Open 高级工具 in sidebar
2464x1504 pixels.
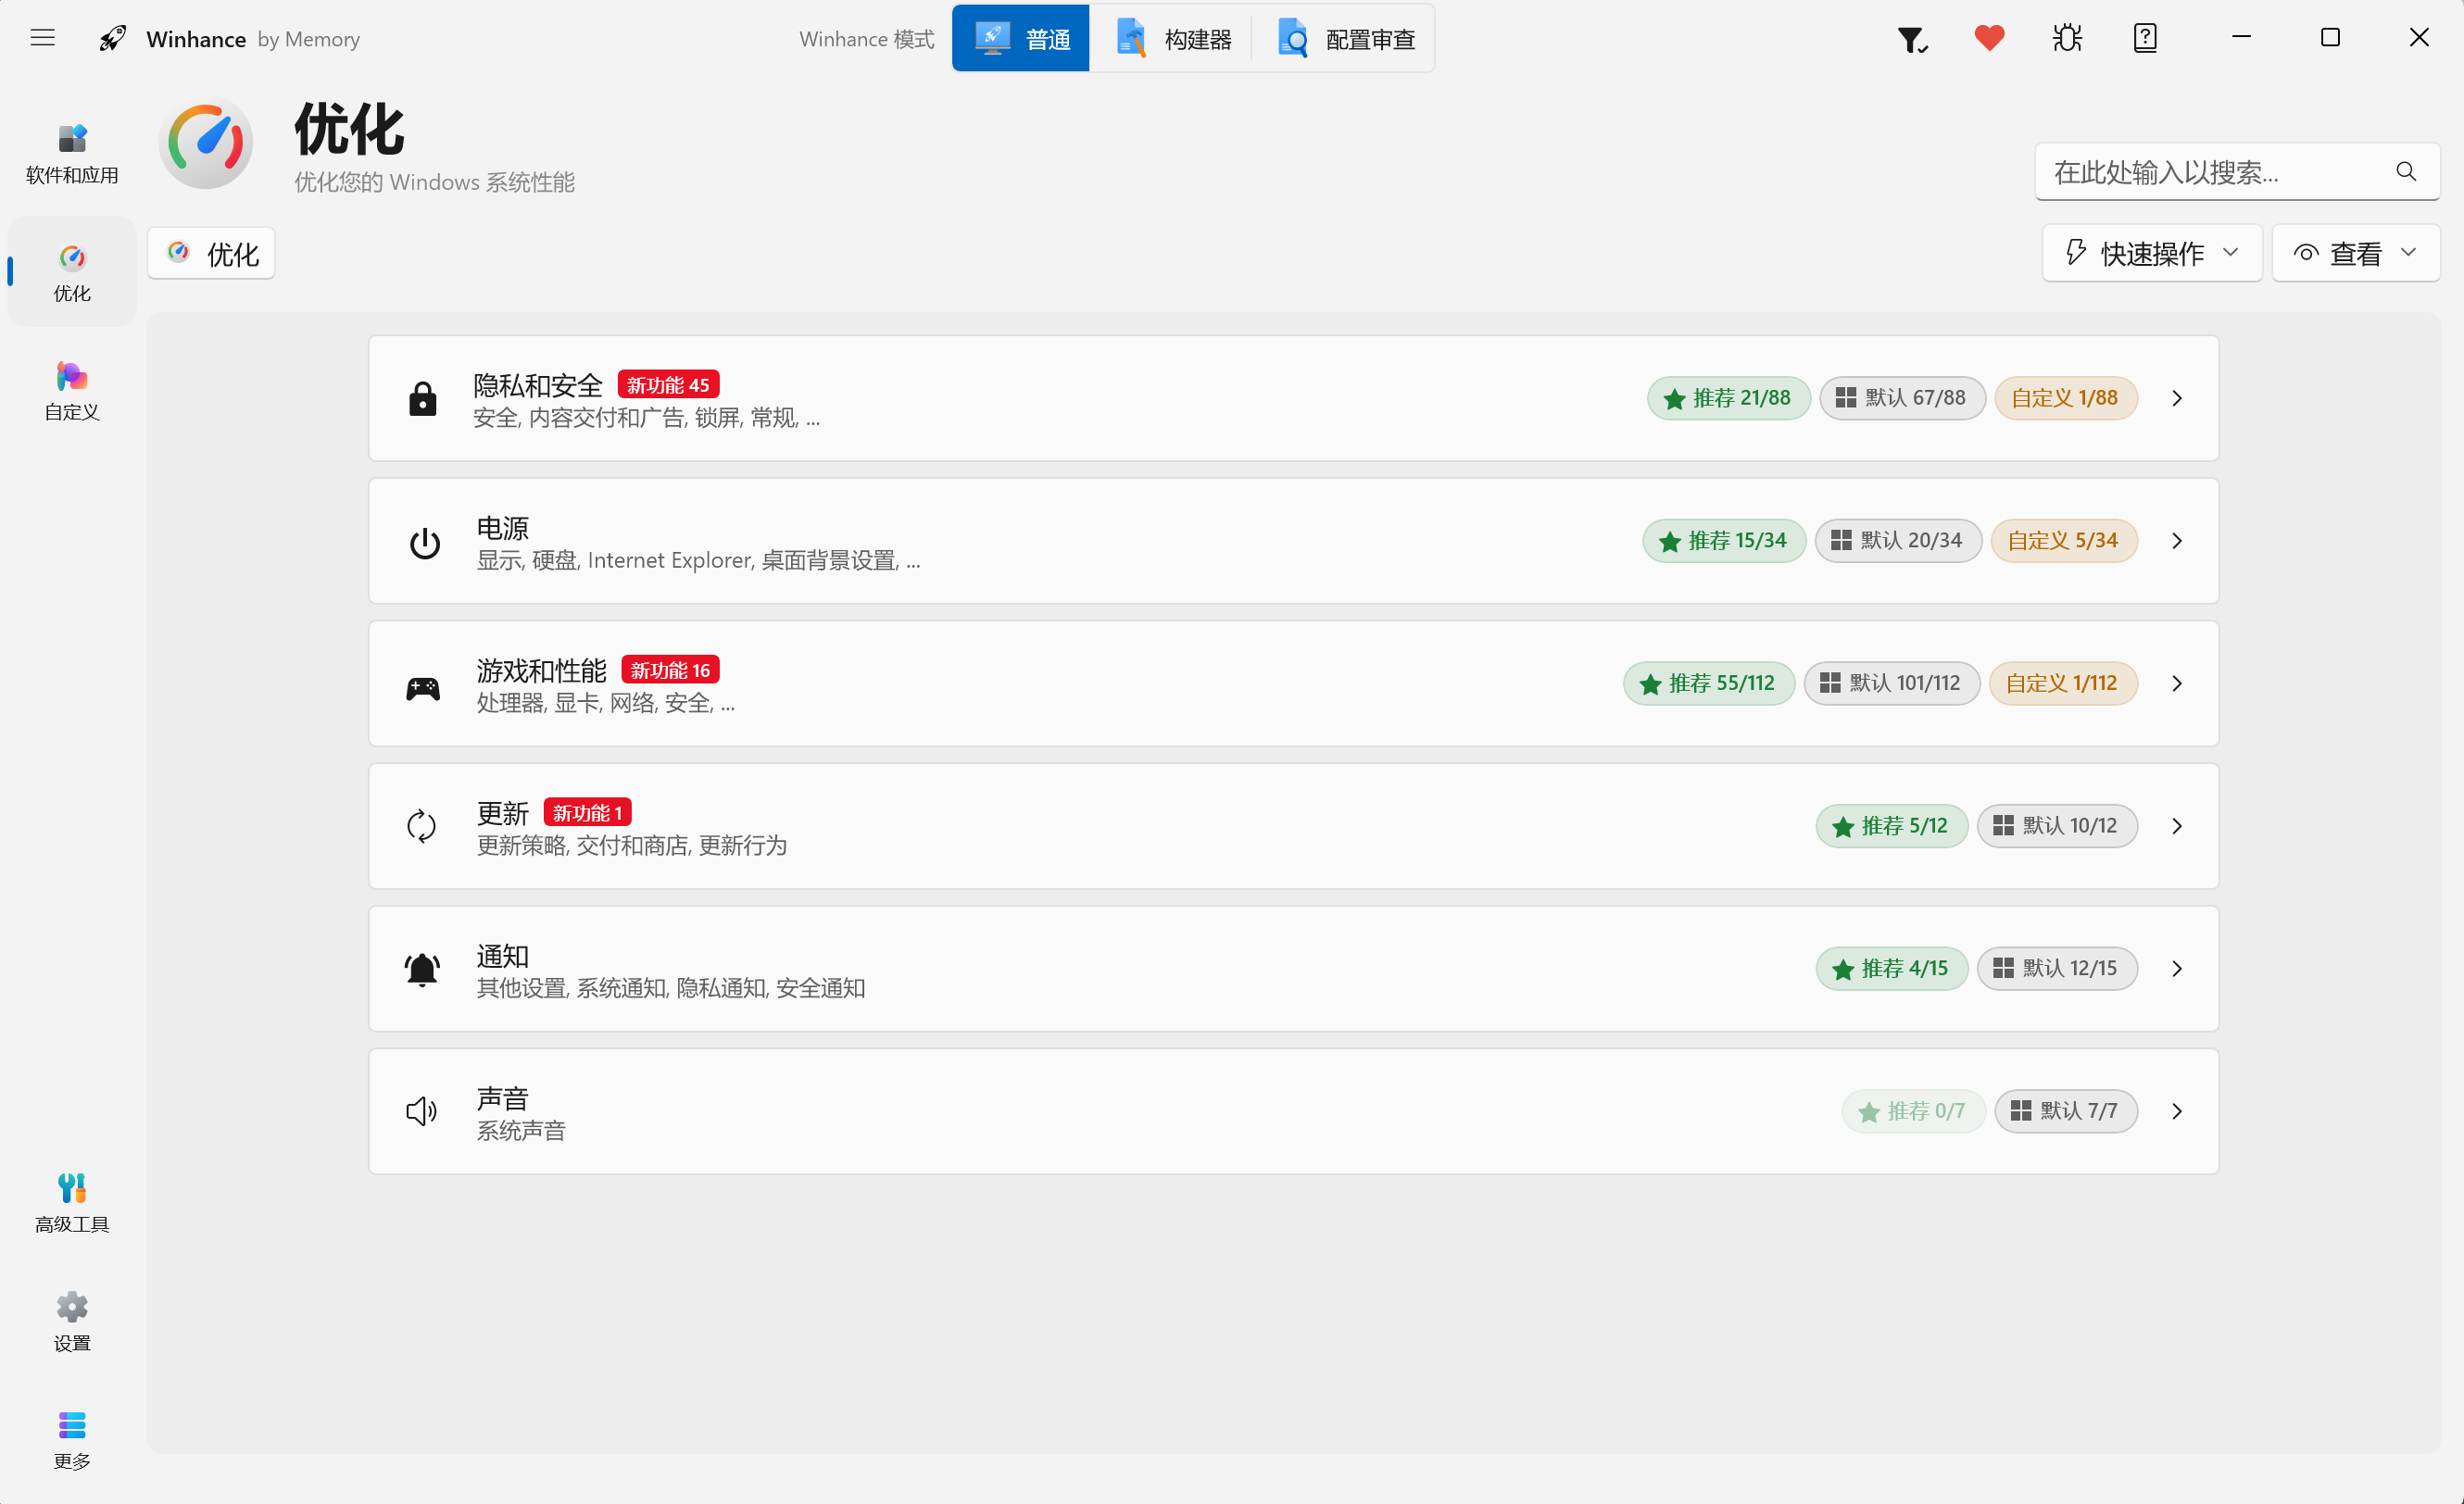pyautogui.click(x=72, y=1203)
